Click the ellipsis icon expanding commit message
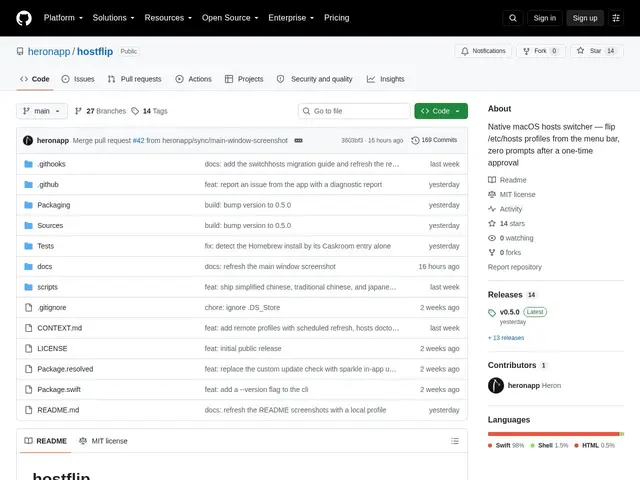This screenshot has height=480, width=640. click(x=298, y=140)
